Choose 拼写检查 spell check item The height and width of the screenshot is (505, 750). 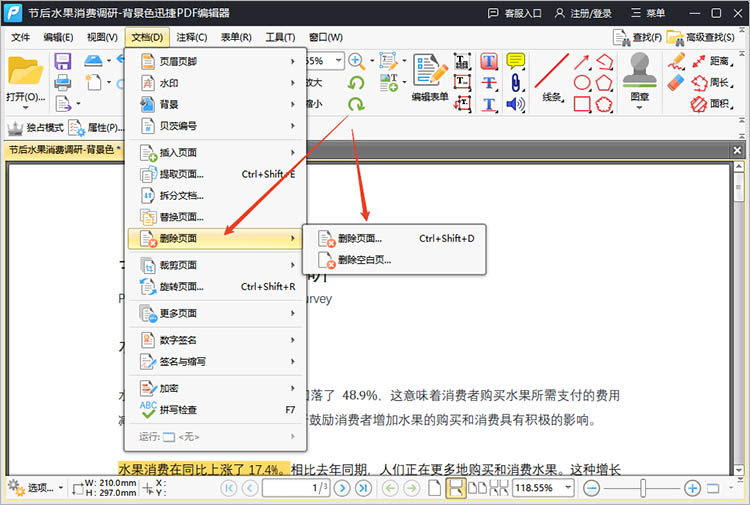click(217, 410)
